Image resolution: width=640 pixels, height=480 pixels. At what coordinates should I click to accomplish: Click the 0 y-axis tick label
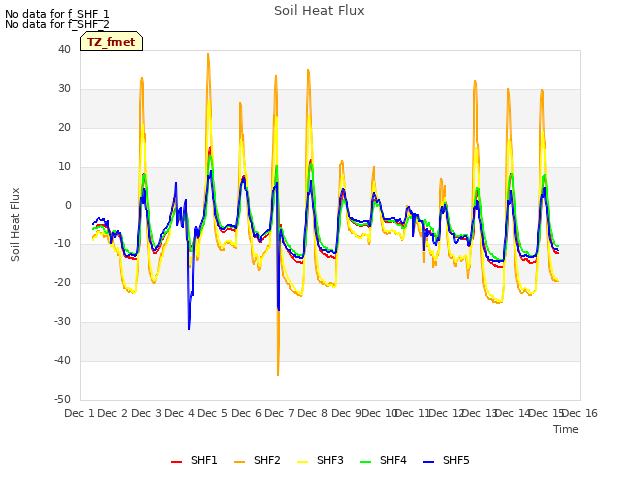pos(68,206)
